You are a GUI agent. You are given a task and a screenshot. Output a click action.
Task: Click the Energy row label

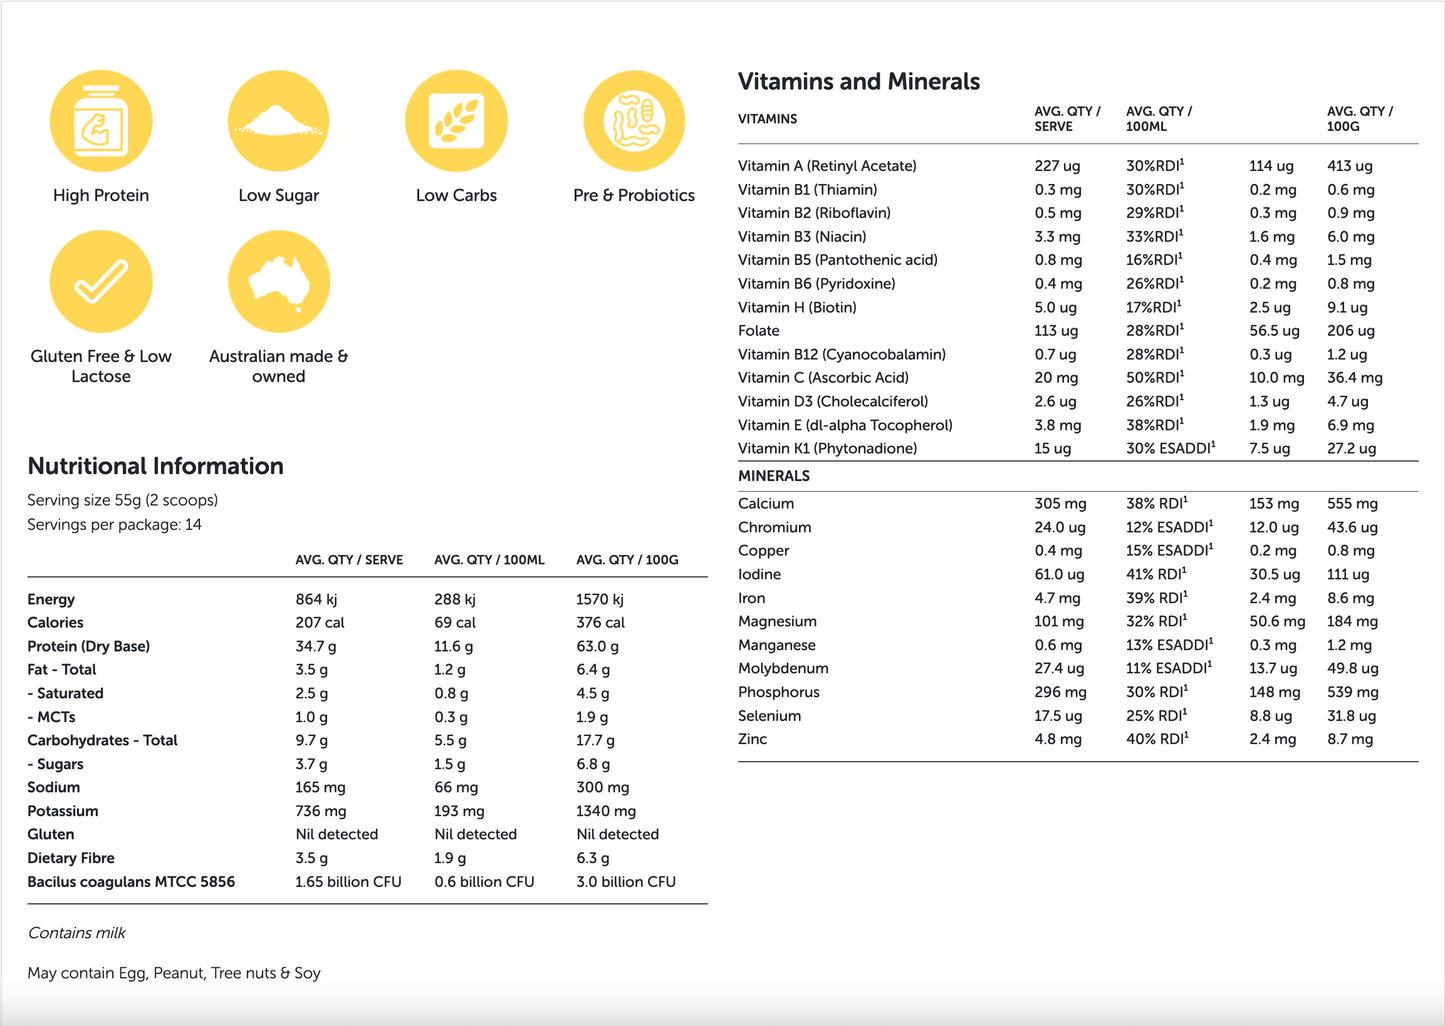(51, 599)
